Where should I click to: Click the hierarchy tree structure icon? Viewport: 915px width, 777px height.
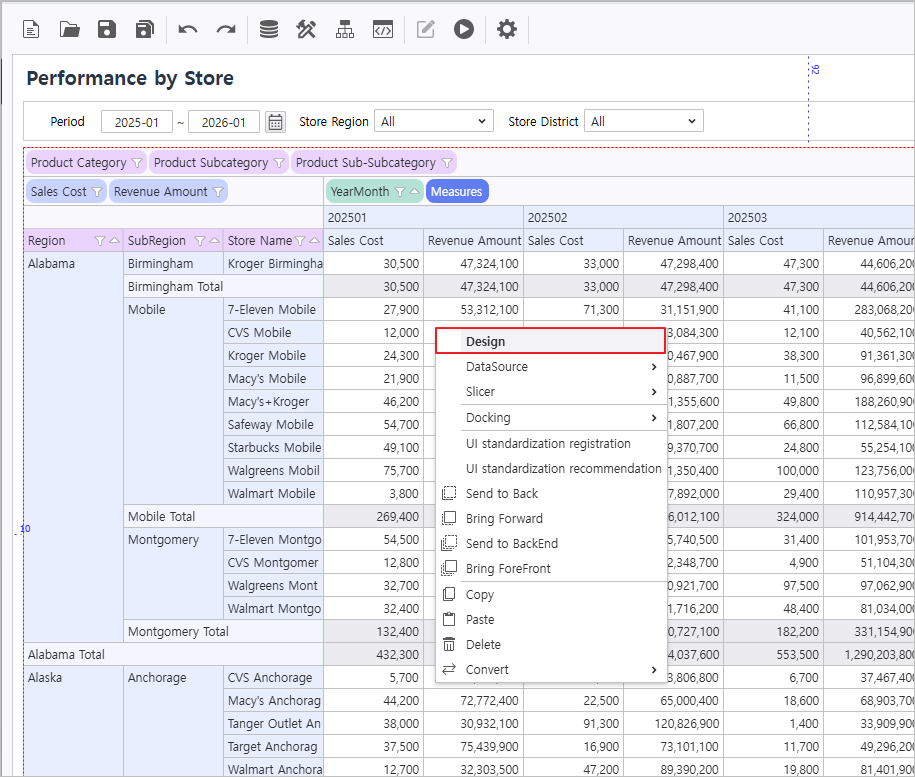pyautogui.click(x=345, y=29)
